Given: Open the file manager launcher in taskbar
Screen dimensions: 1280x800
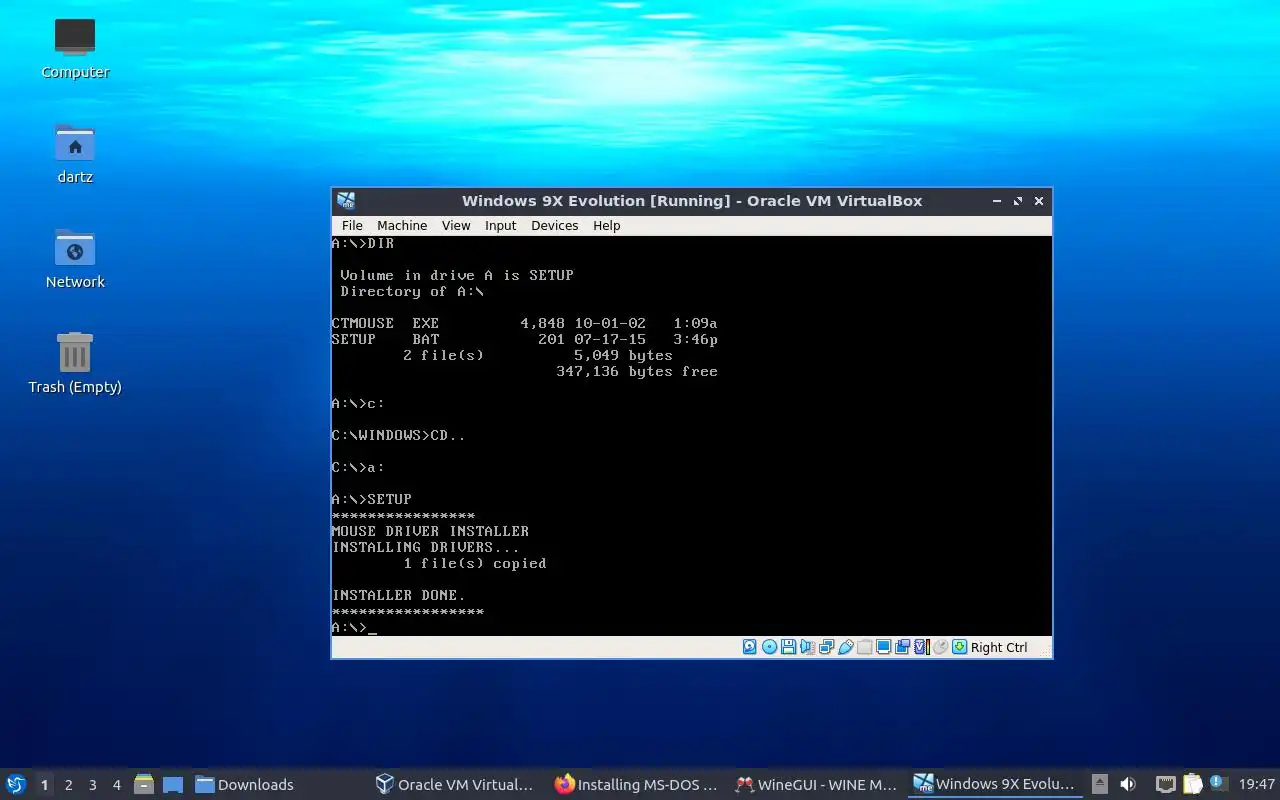Looking at the screenshot, I should [143, 784].
